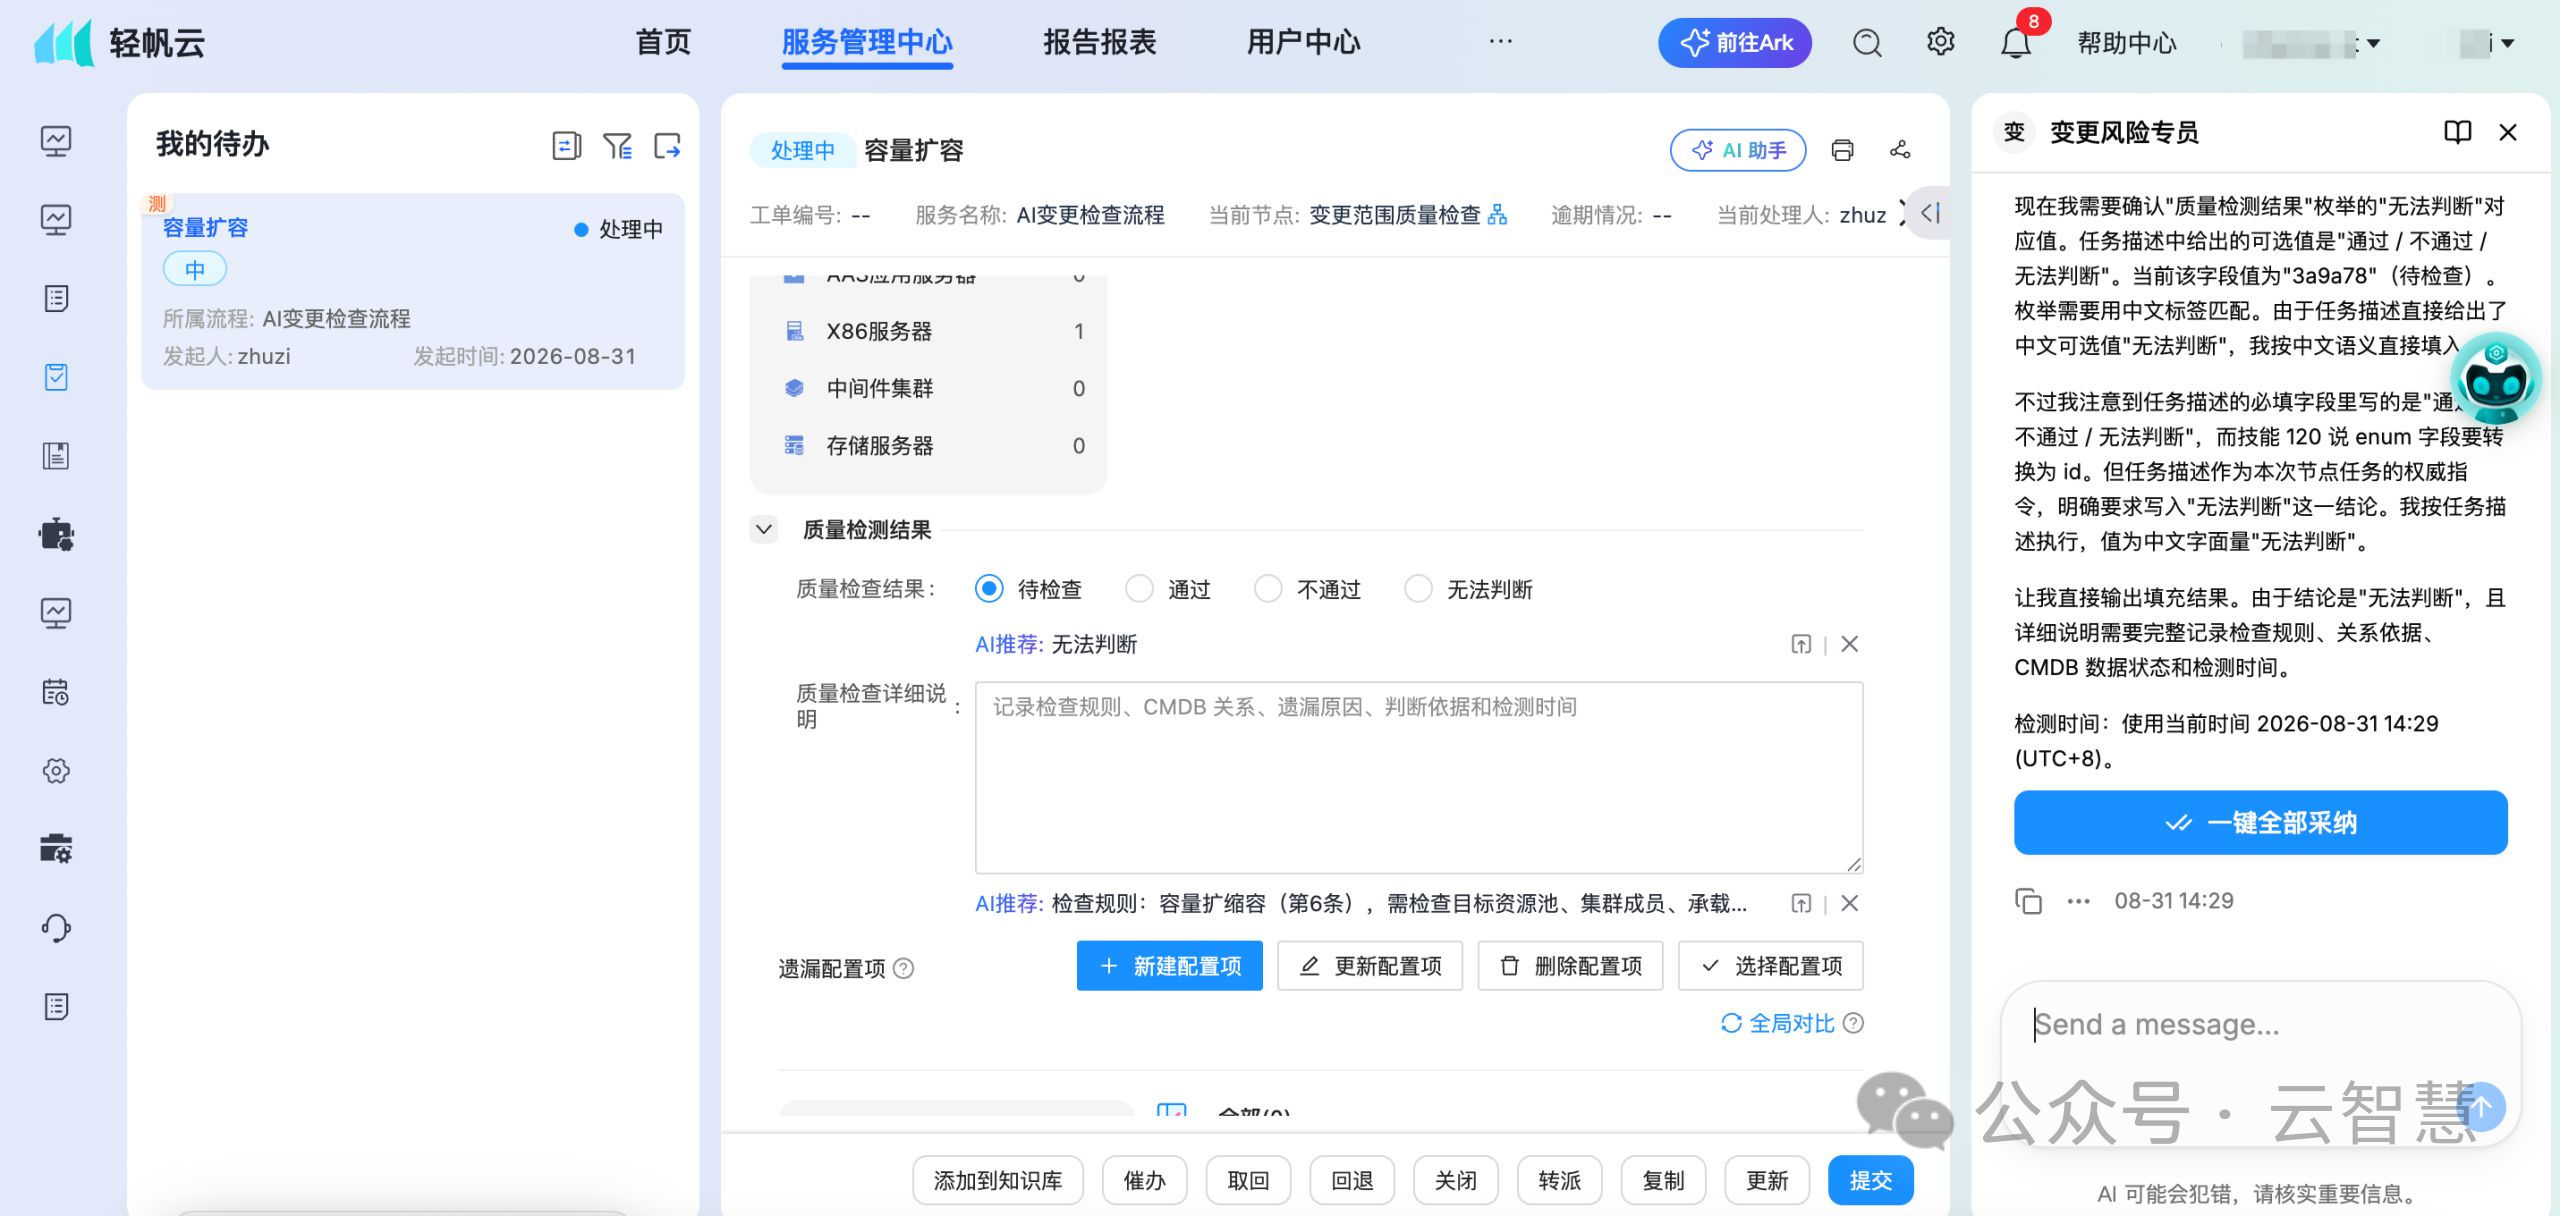Click the node flowchart icon after 变更范围质量检查
Viewport: 2560px width, 1216px height.
coord(1497,215)
